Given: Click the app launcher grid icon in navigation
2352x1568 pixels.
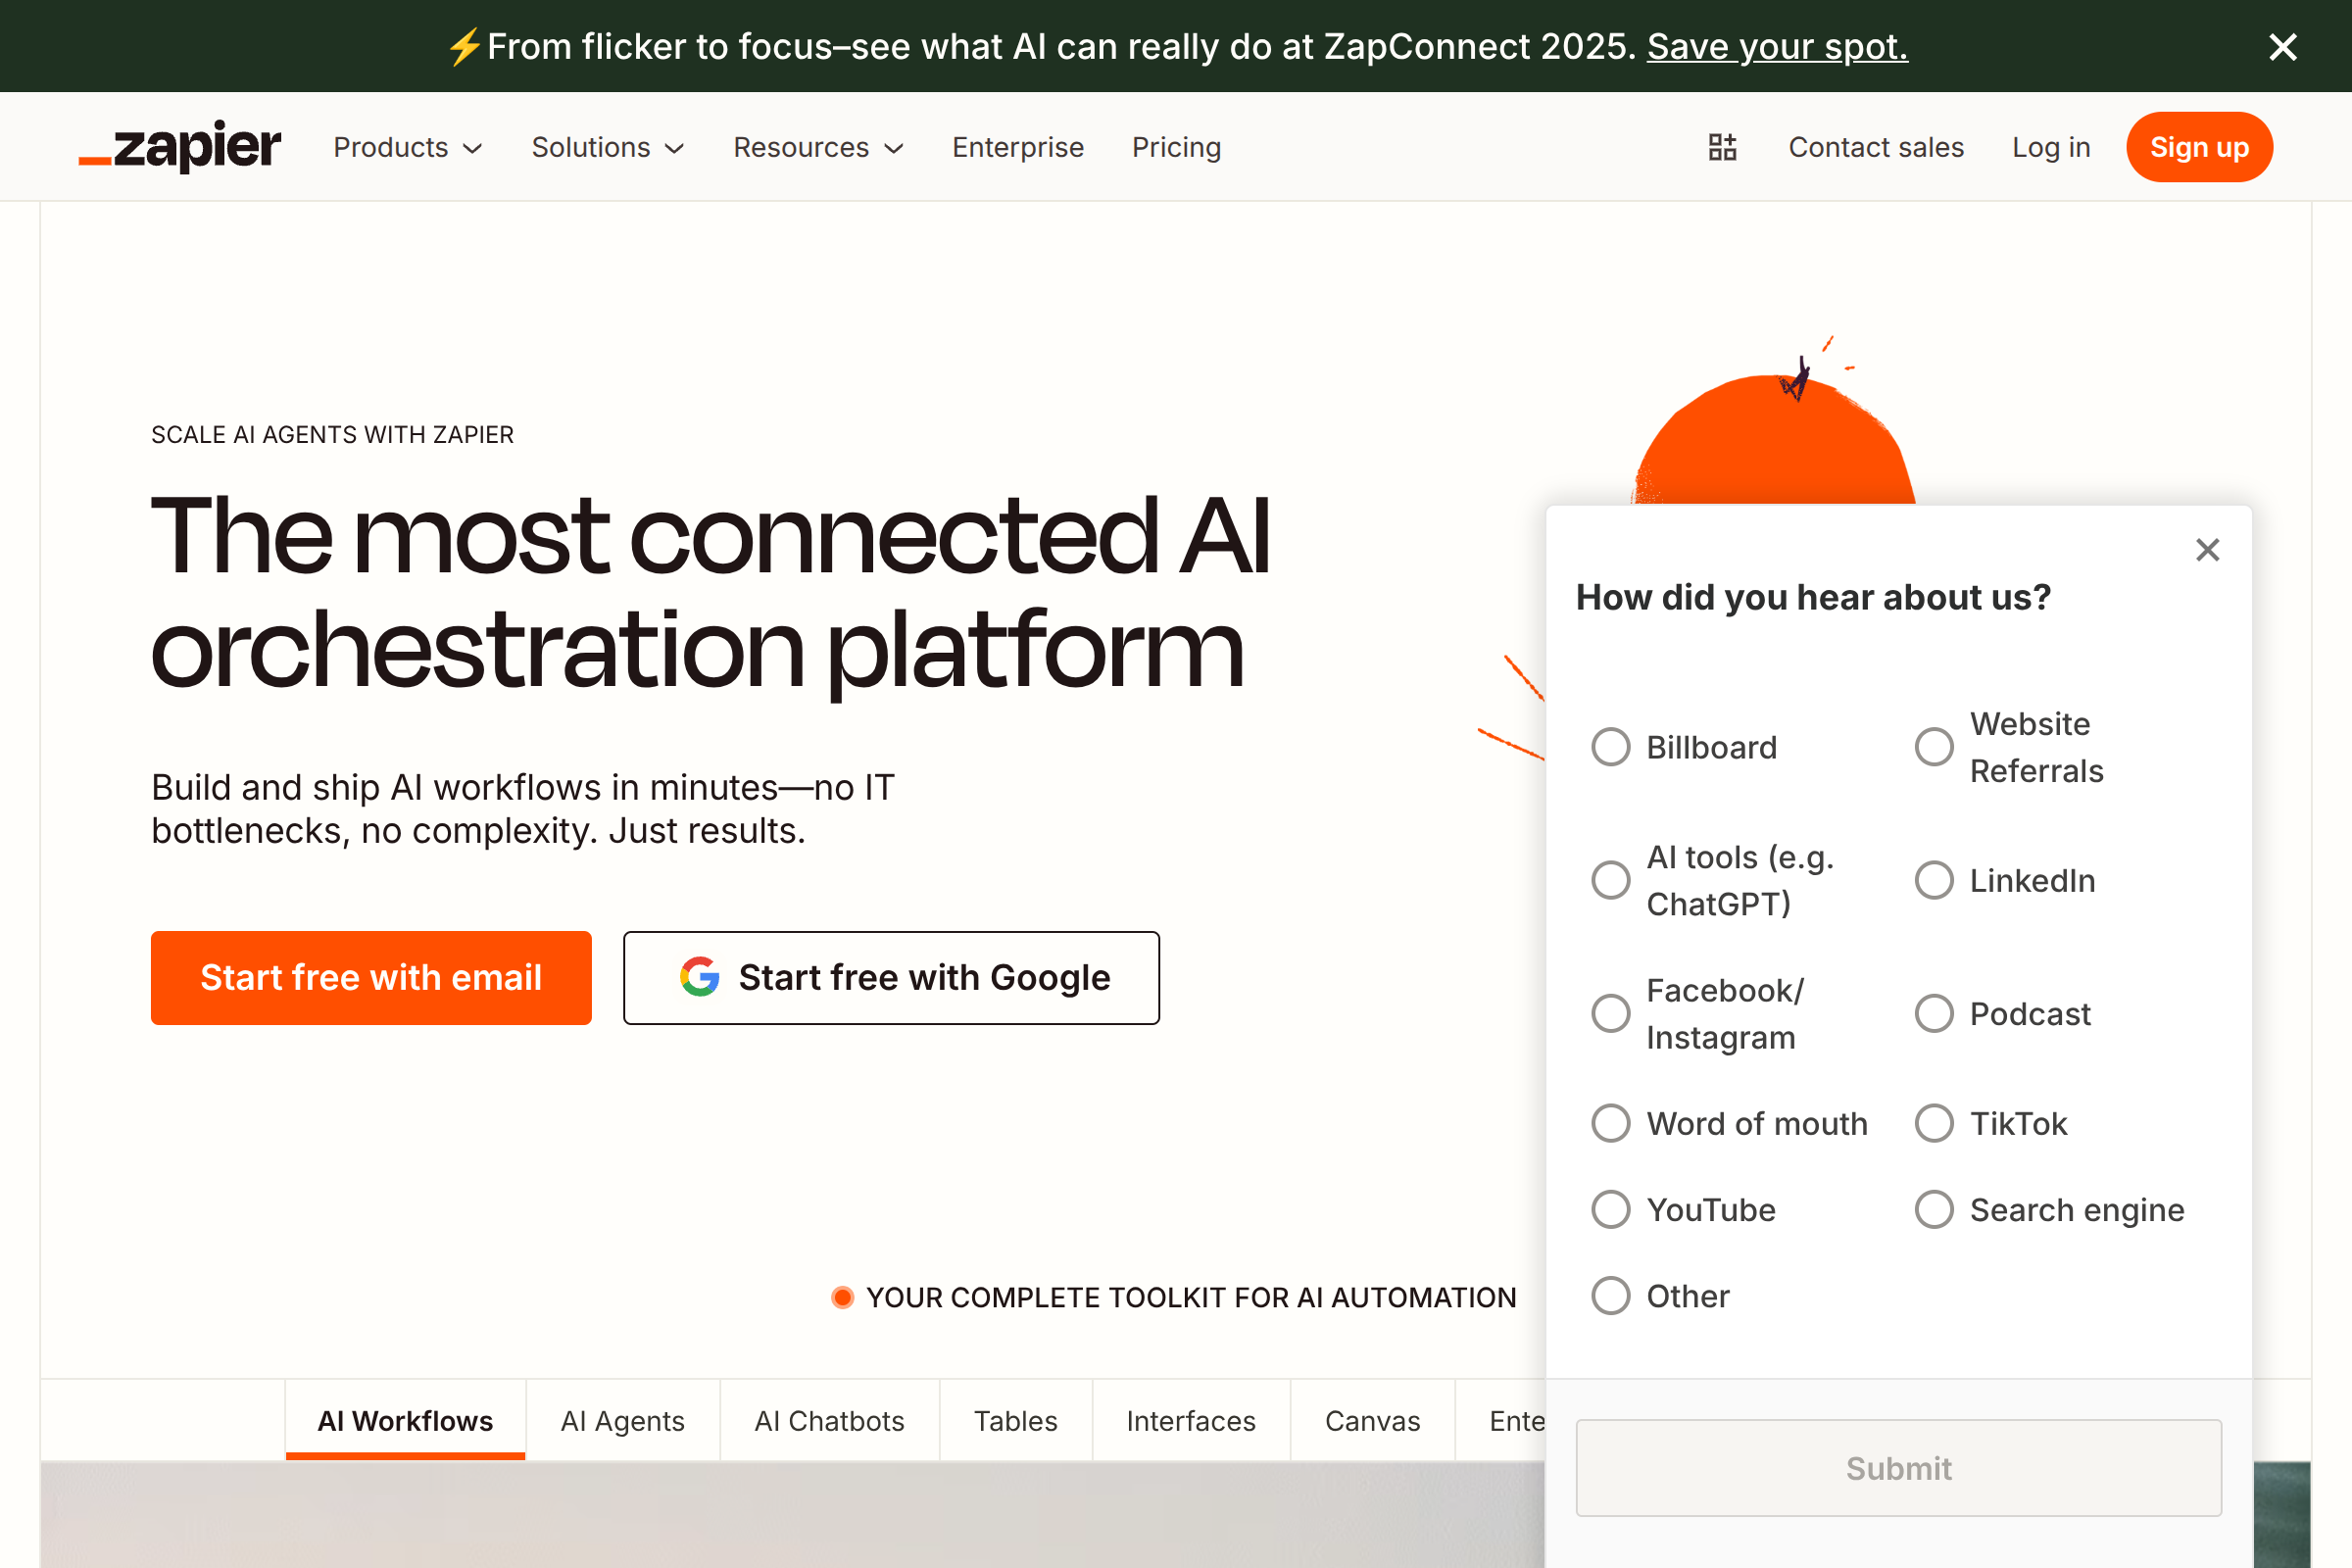Looking at the screenshot, I should point(1722,146).
